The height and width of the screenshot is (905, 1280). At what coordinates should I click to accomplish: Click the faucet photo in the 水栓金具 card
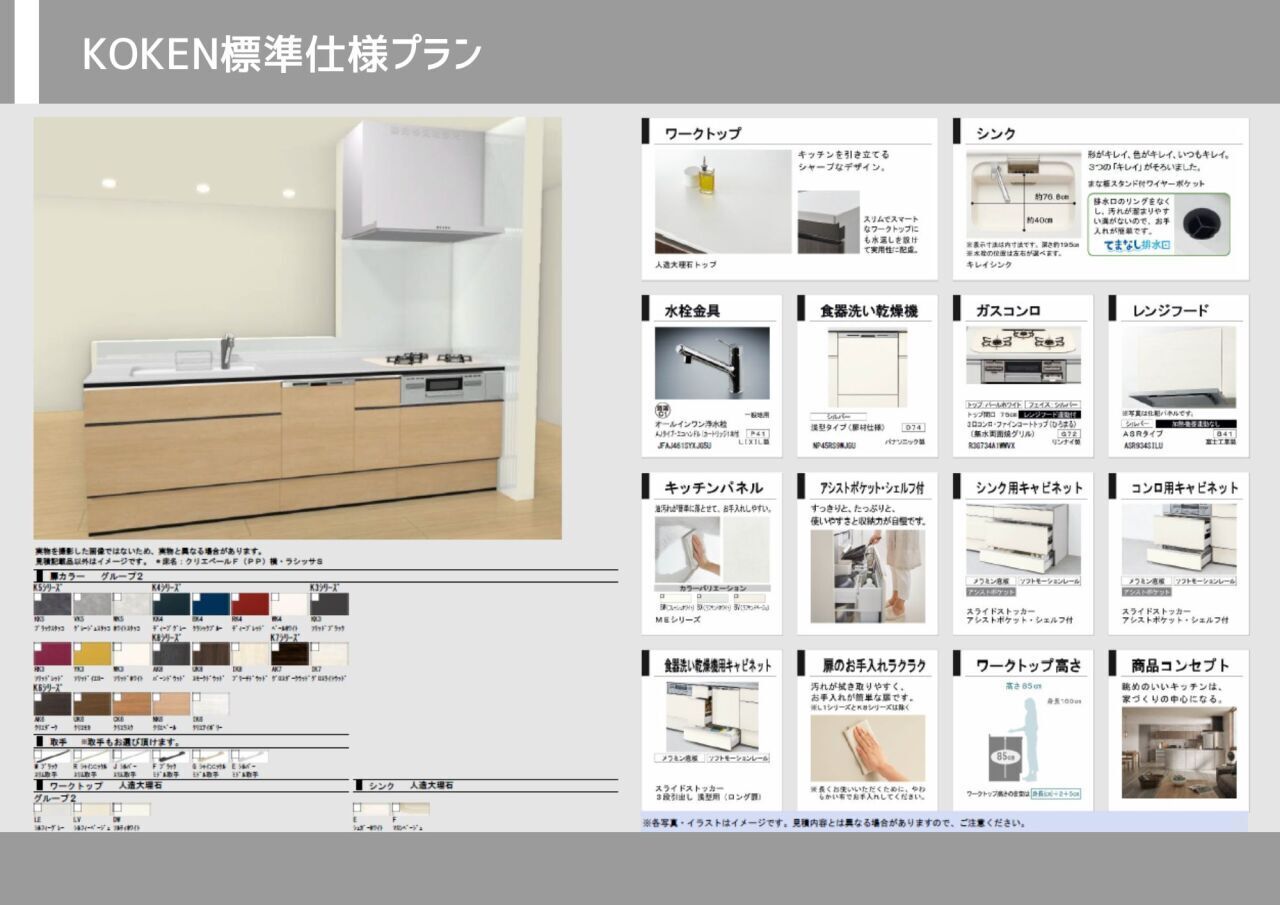[712, 363]
